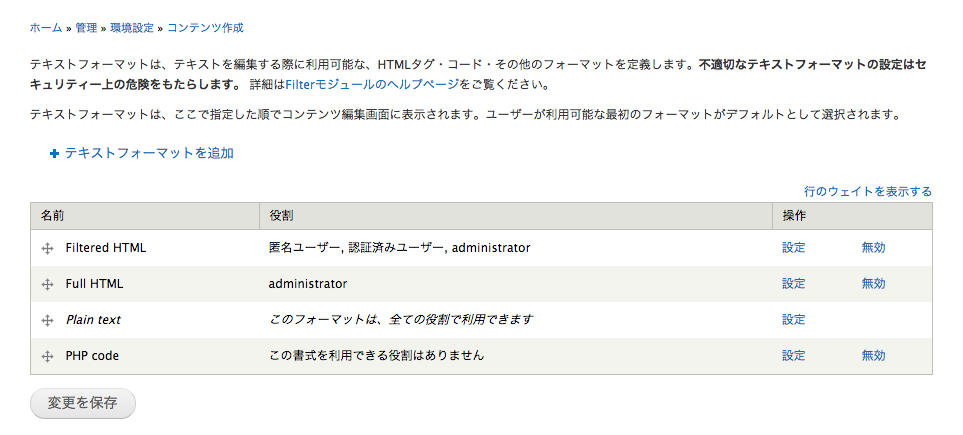Click drag handle icon for PHP code row
The width and height of the screenshot is (963, 435).
[47, 356]
